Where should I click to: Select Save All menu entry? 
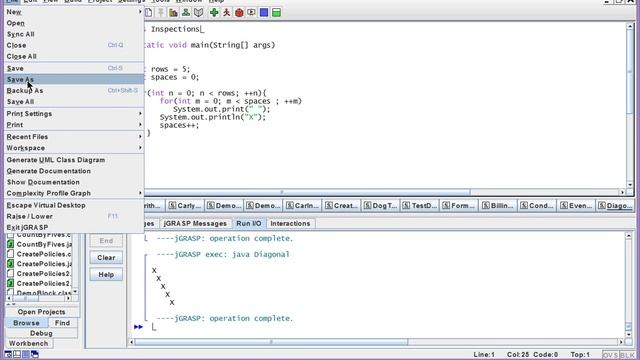(x=74, y=101)
